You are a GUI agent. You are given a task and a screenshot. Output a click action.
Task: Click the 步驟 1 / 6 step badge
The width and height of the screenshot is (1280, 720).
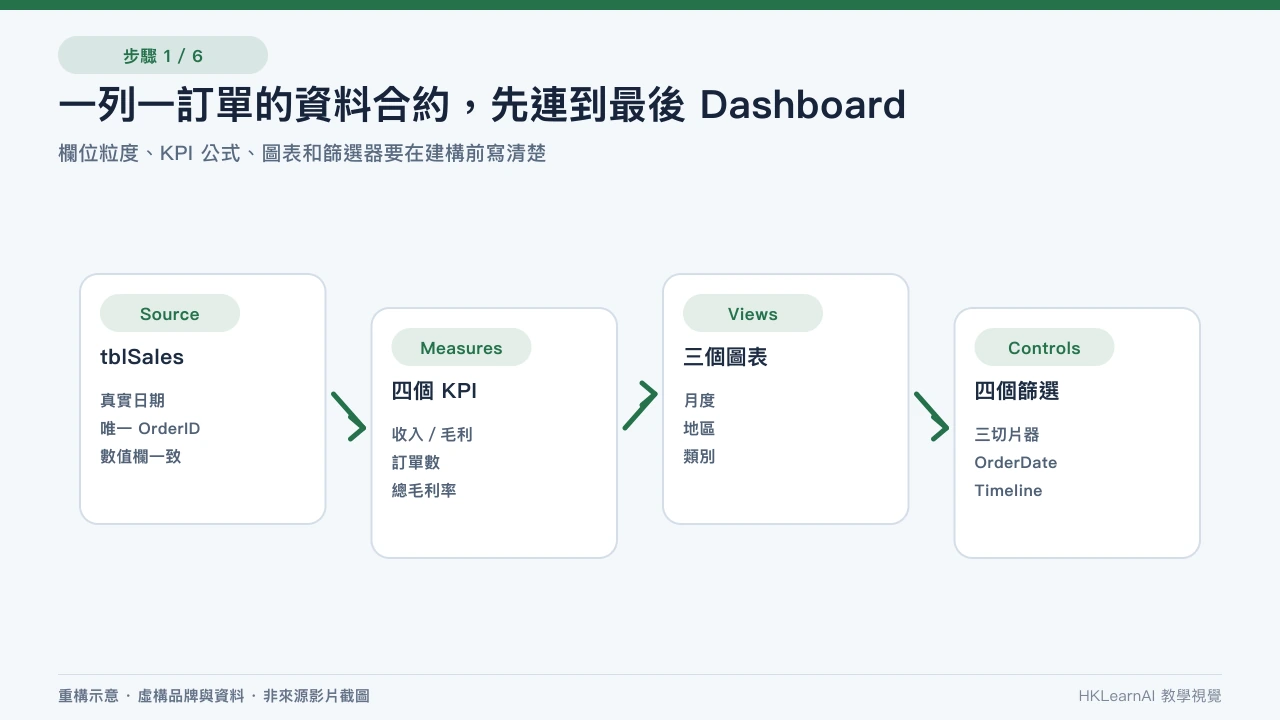(163, 56)
